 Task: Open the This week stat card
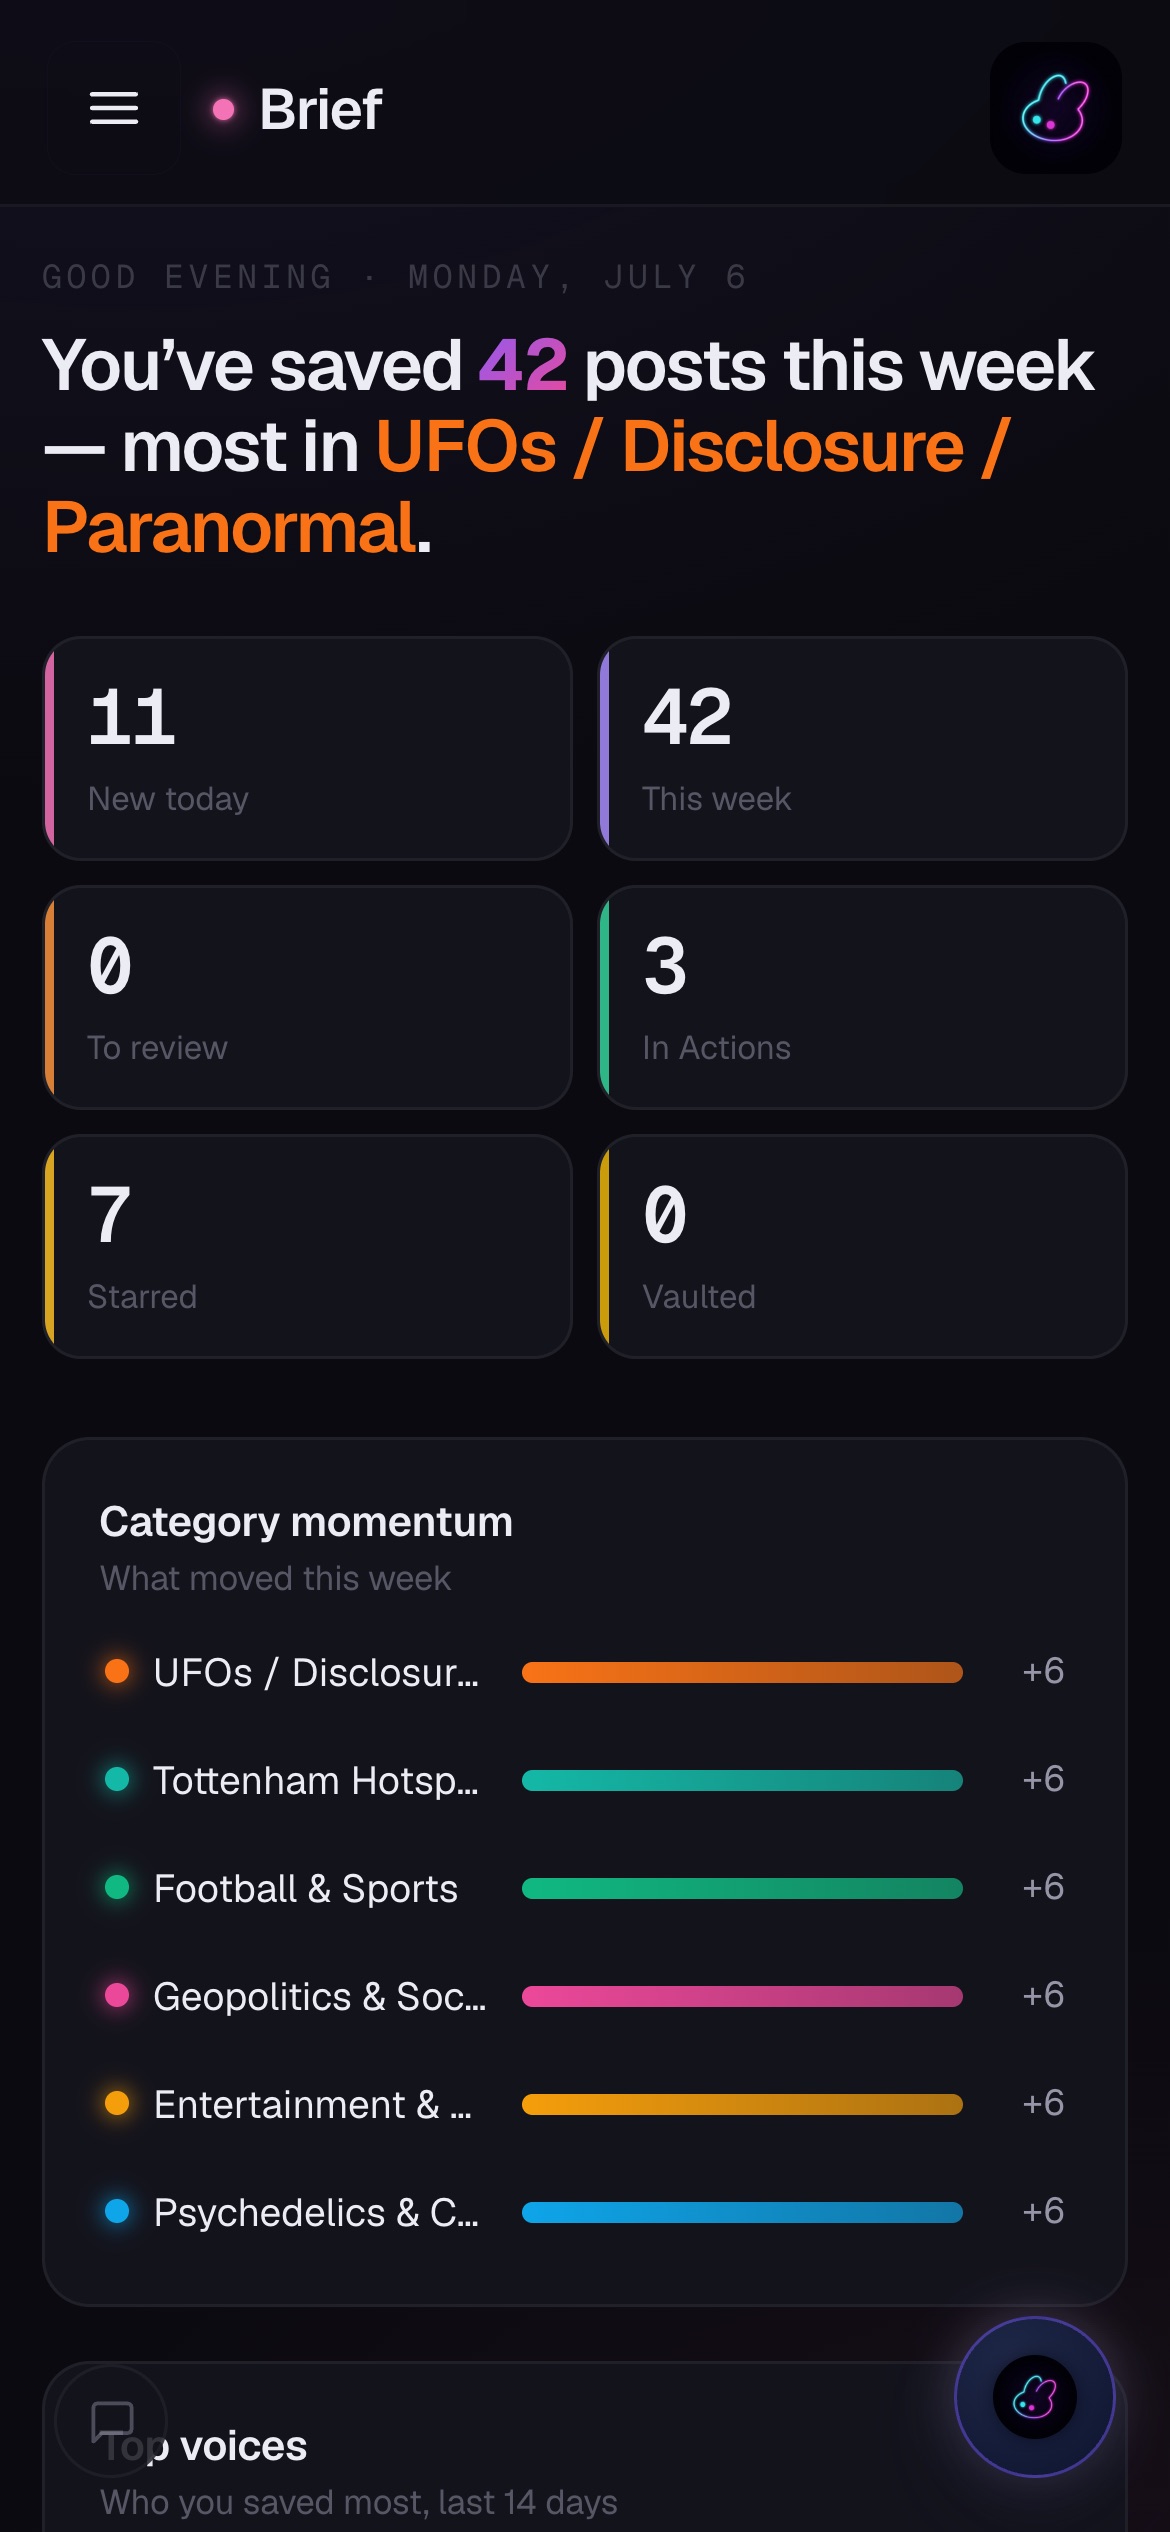tap(862, 748)
